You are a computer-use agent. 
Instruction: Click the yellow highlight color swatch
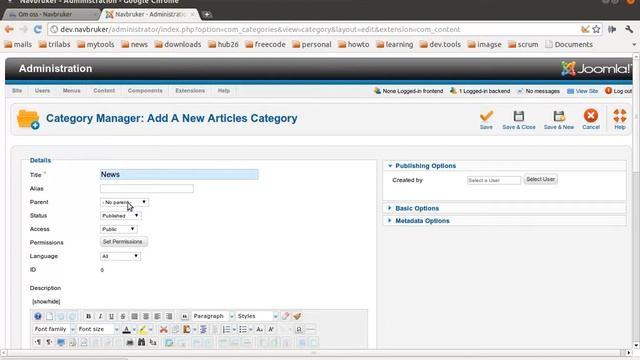coord(143,329)
